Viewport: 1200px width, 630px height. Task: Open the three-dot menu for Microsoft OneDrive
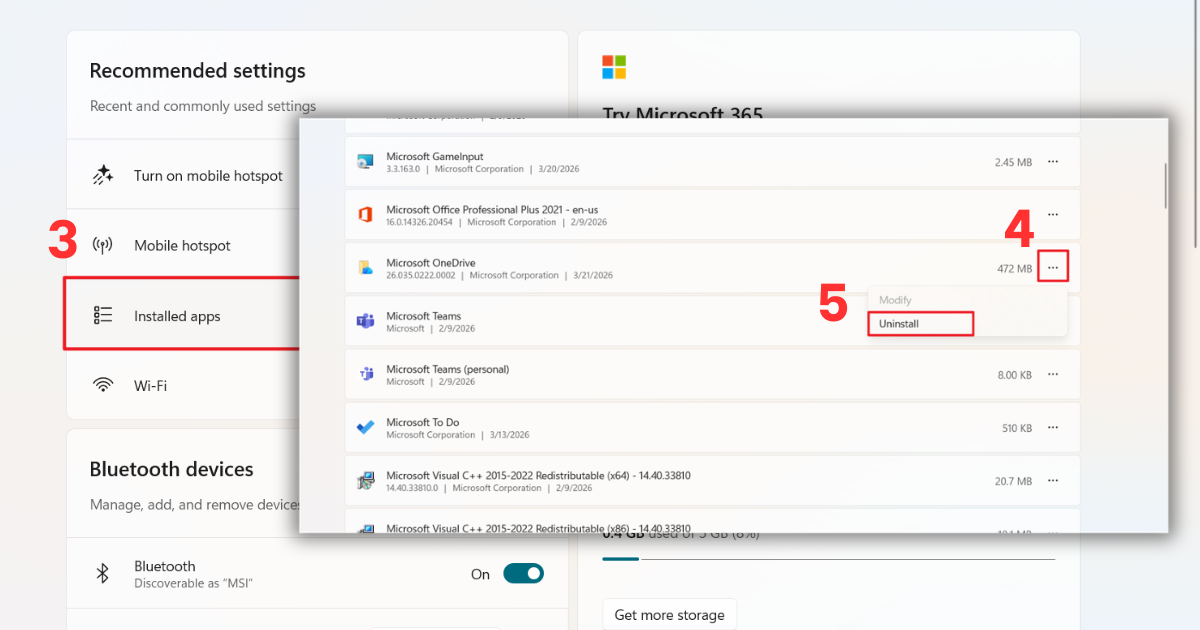[x=1053, y=268]
